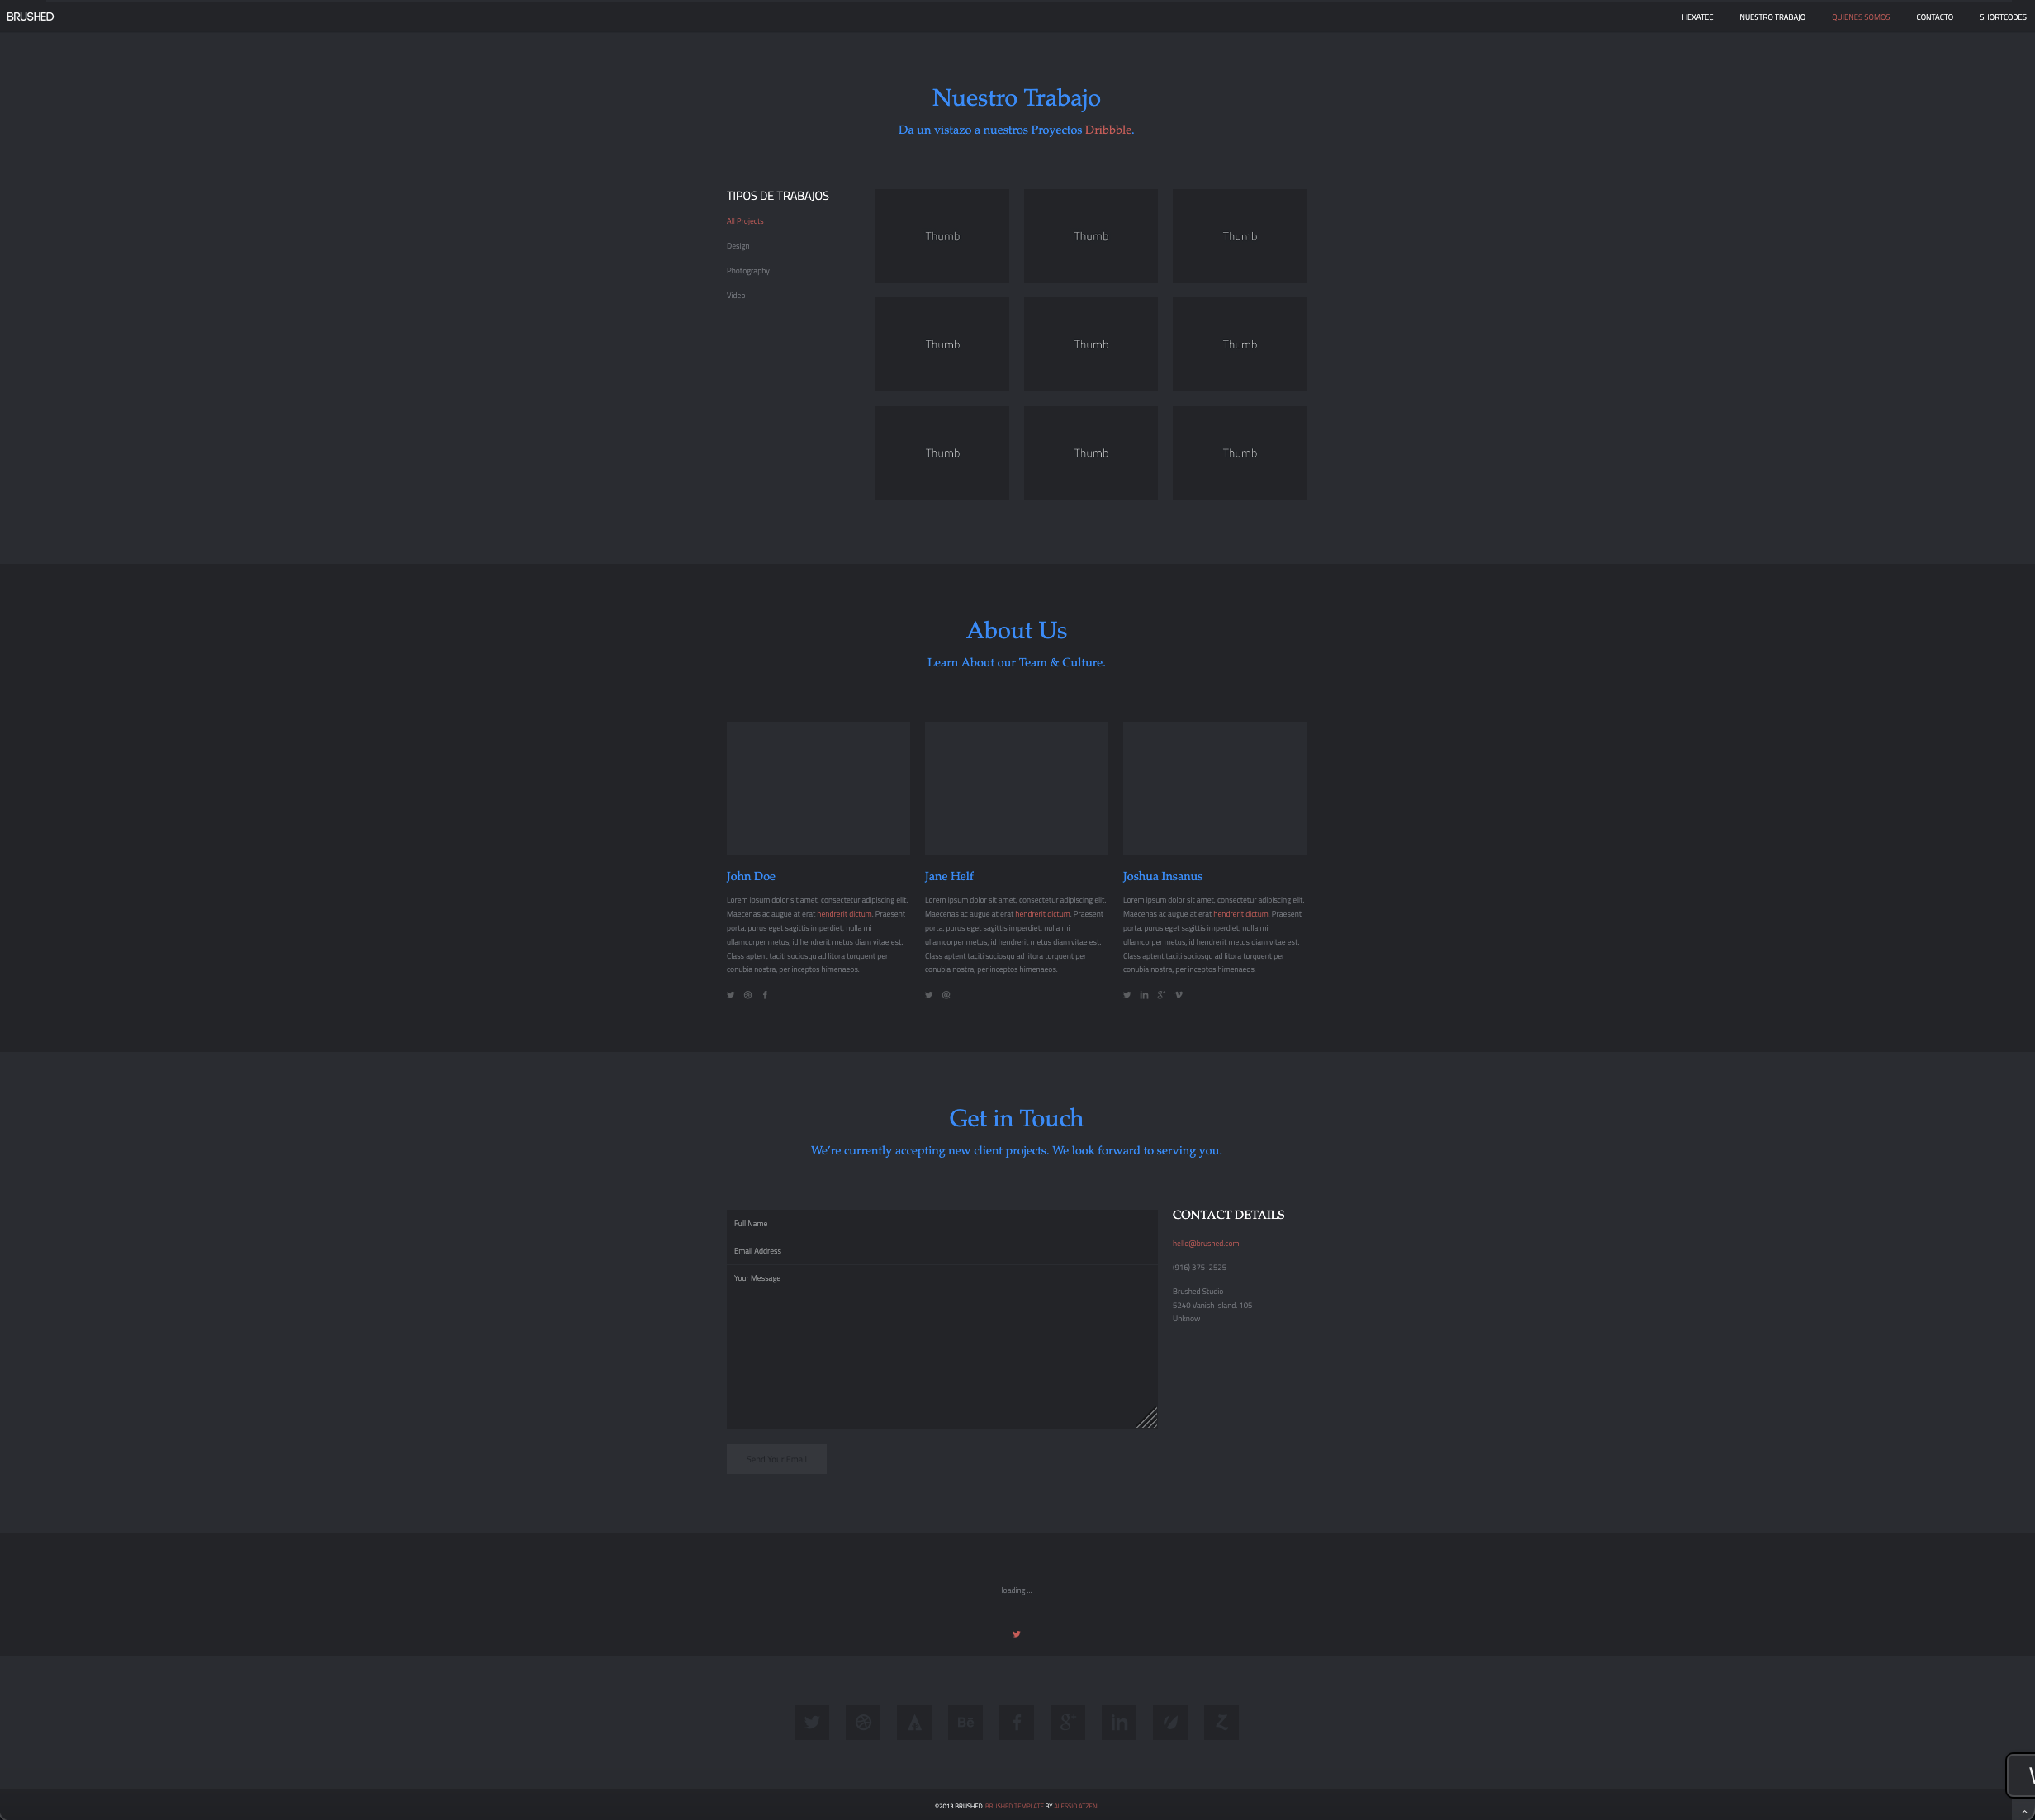Open Joshua Insanus's Google Plus icon

pos(1161,995)
